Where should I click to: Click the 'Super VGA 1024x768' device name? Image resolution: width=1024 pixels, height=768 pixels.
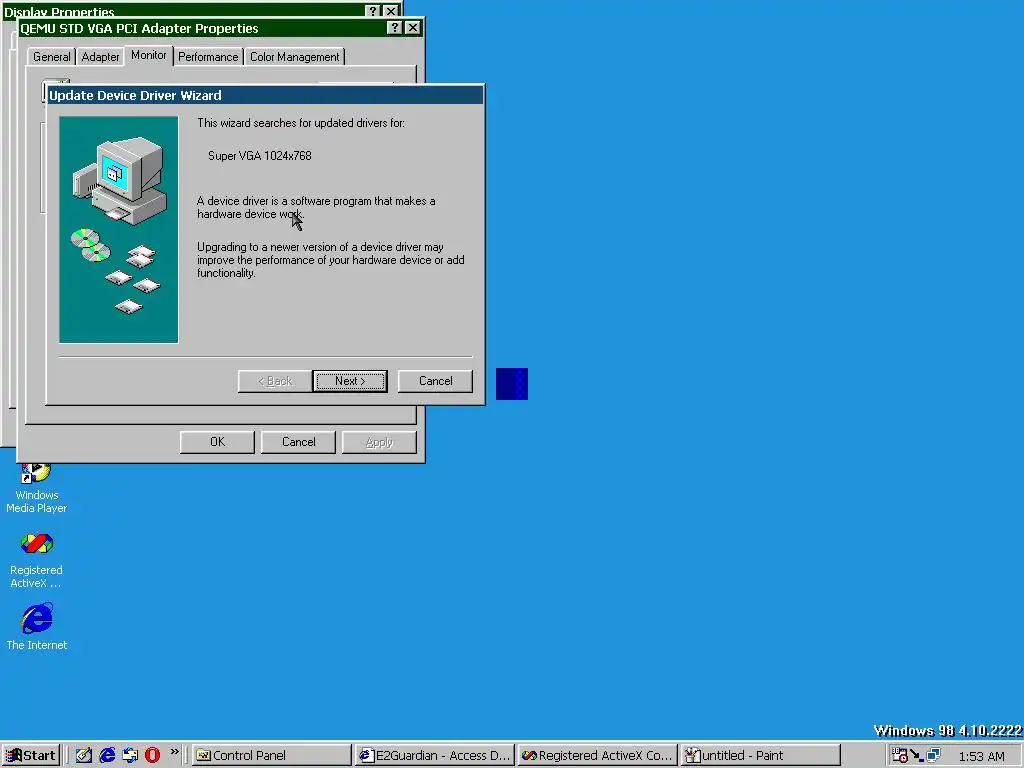(x=259, y=155)
